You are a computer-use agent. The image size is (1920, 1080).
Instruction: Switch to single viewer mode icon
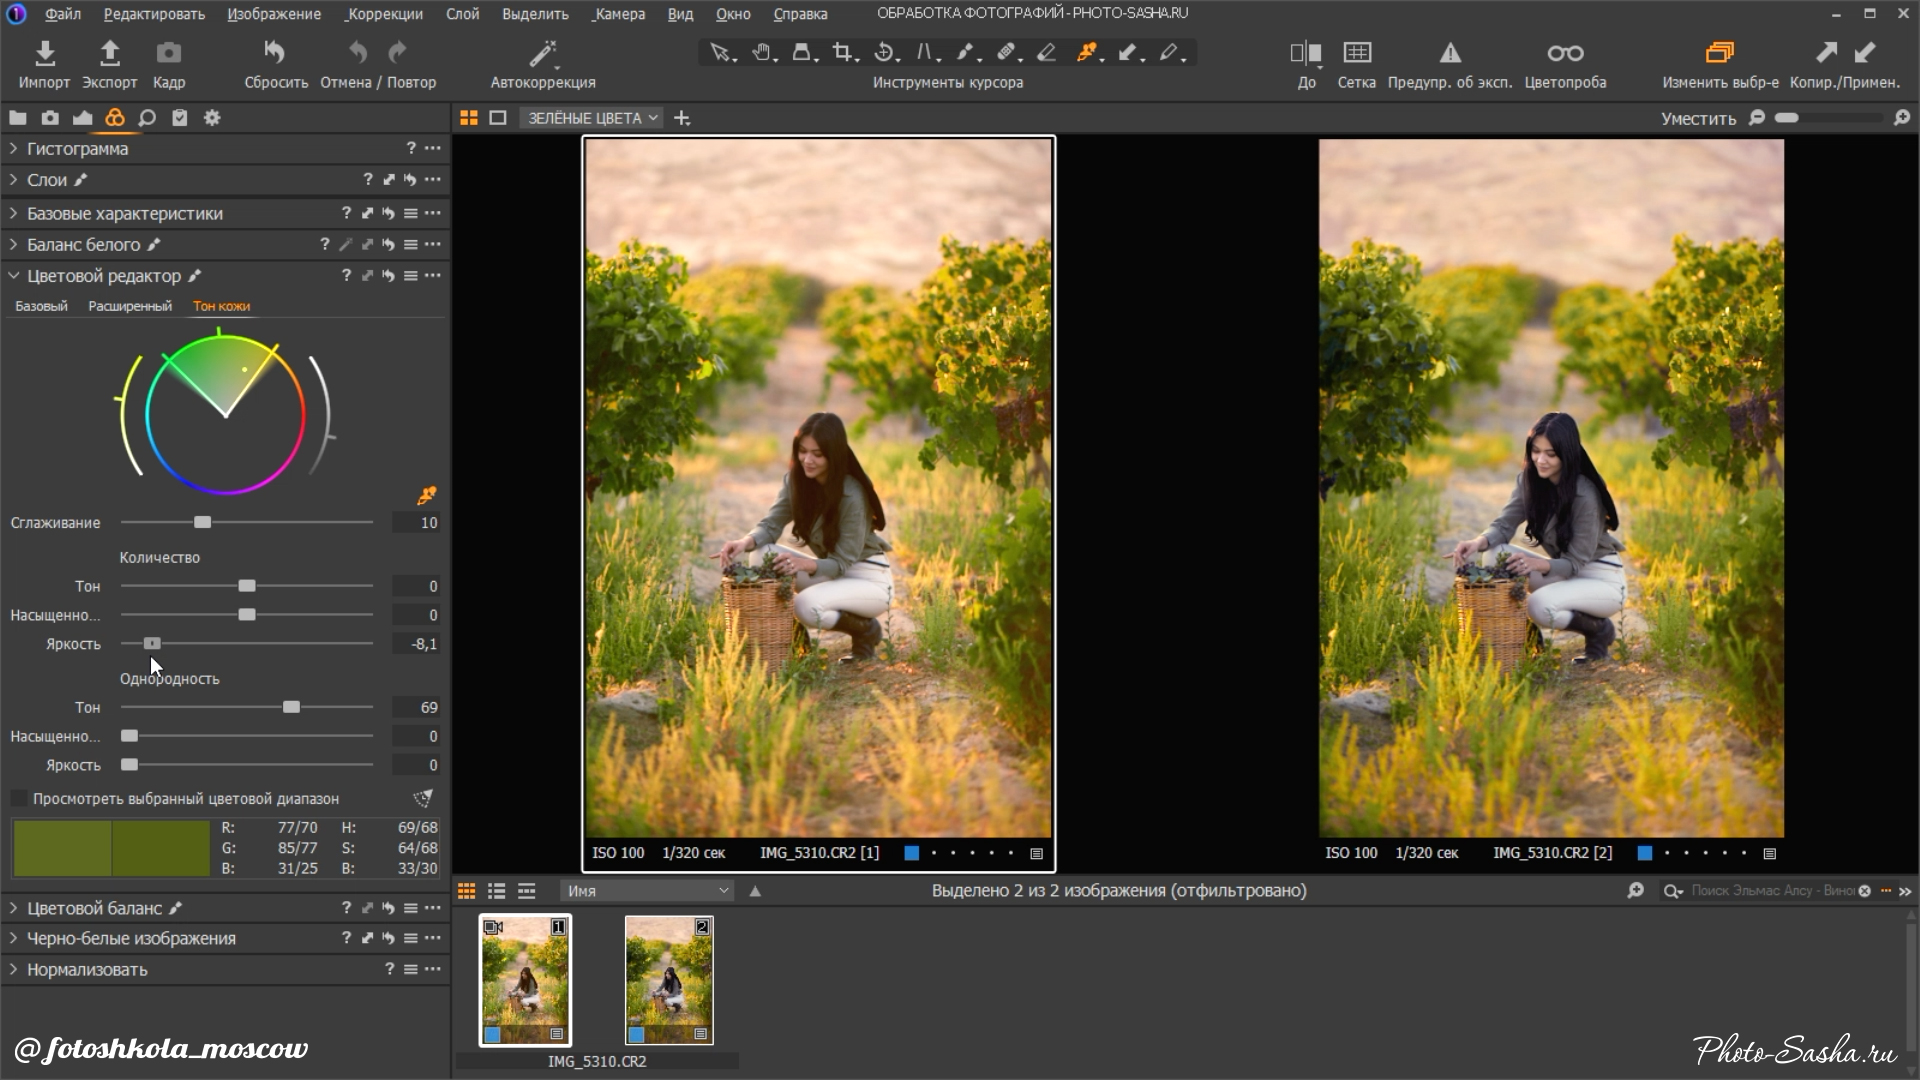tap(498, 118)
